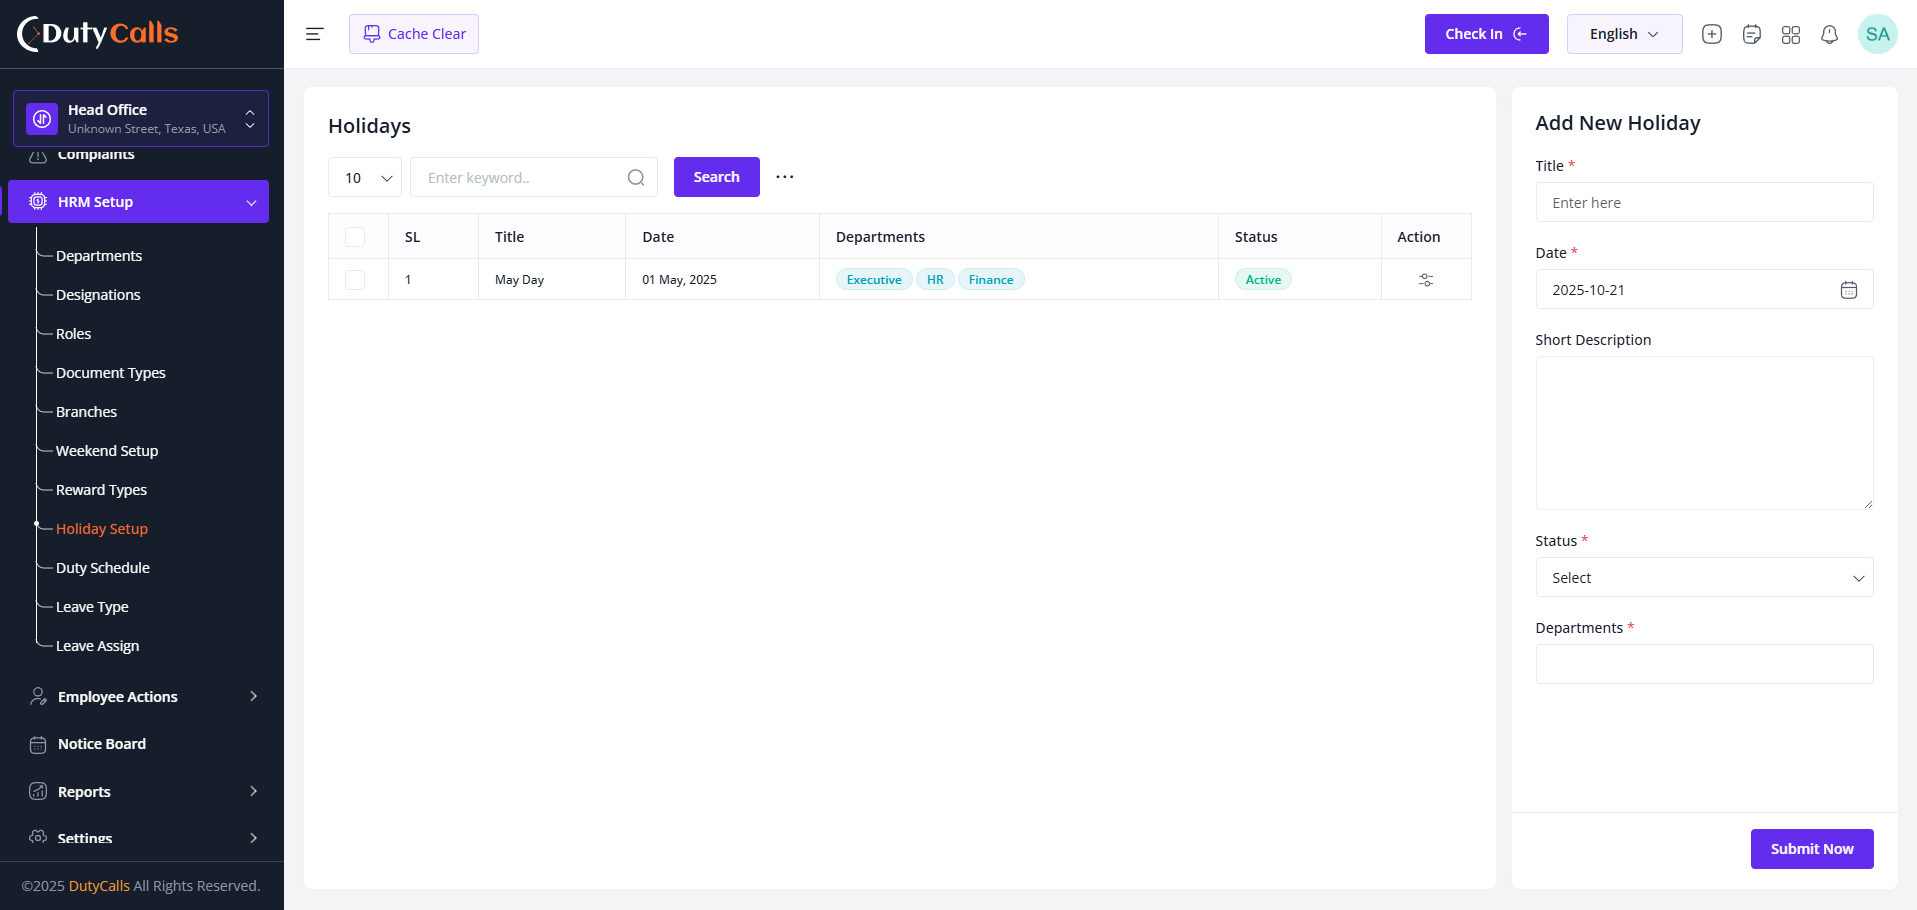
Task: Open the SA user avatar menu
Action: click(1877, 34)
